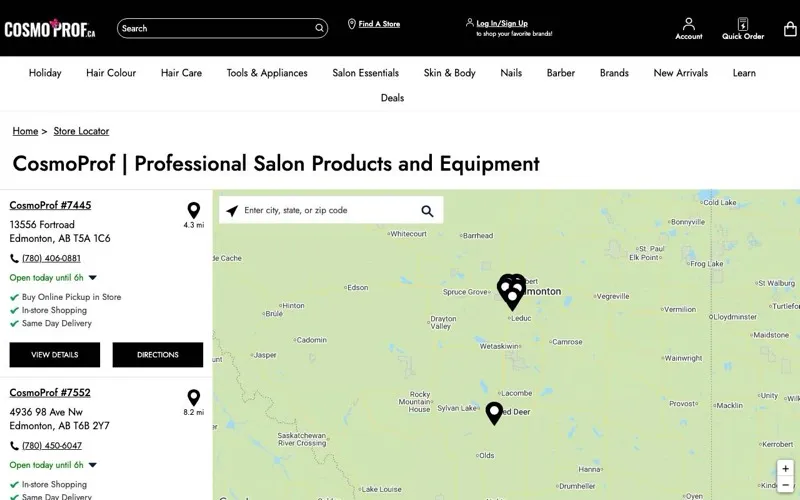Click the Store Locator breadcrumb
Image resolution: width=800 pixels, height=500 pixels.
(x=81, y=131)
